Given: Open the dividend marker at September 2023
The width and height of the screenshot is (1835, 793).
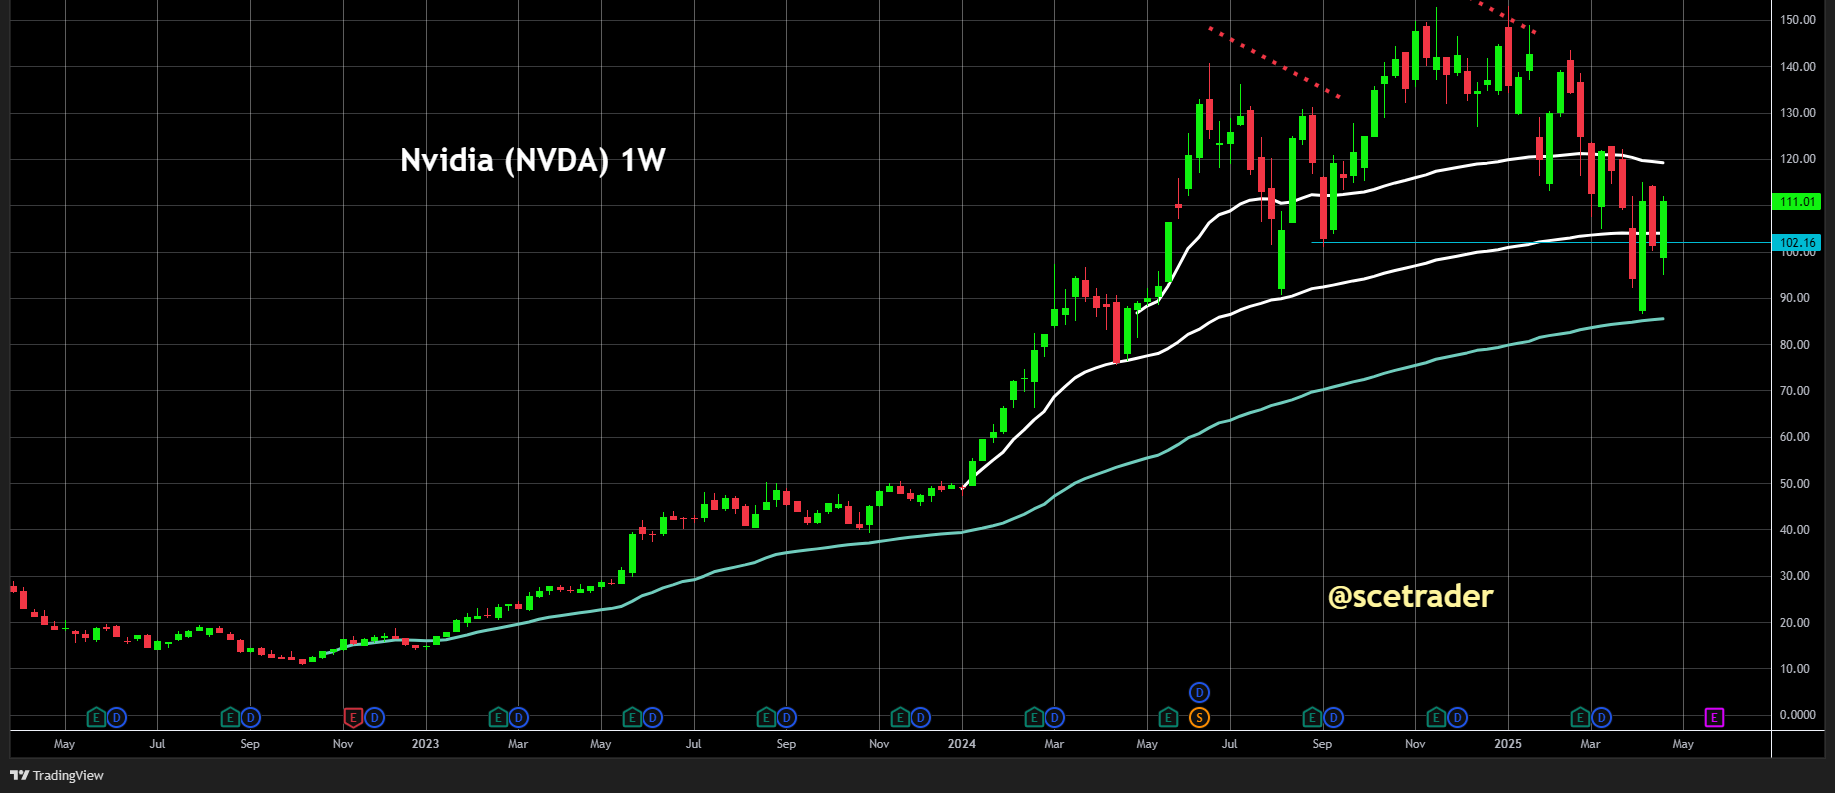Looking at the screenshot, I should click(x=787, y=717).
